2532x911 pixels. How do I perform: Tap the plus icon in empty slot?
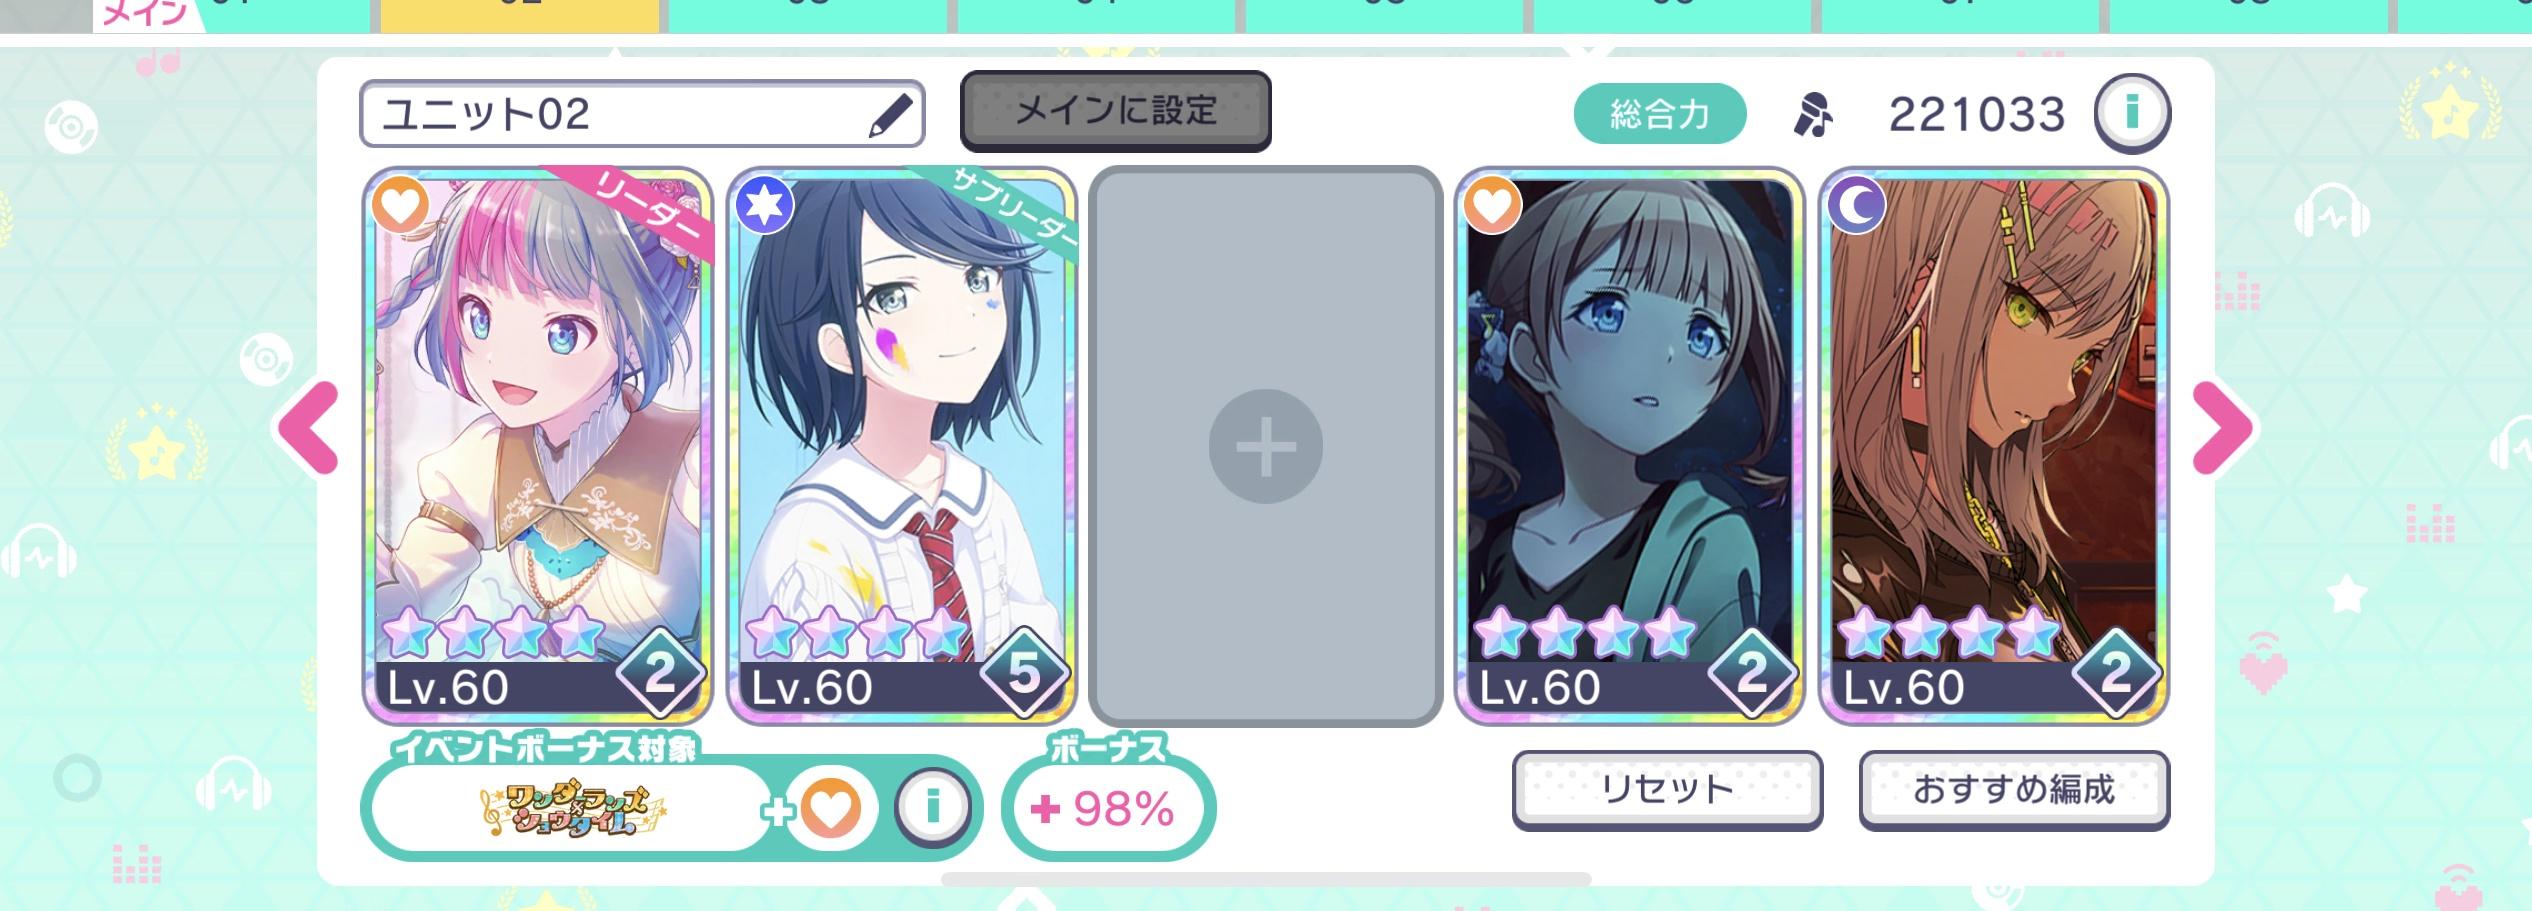(1265, 446)
